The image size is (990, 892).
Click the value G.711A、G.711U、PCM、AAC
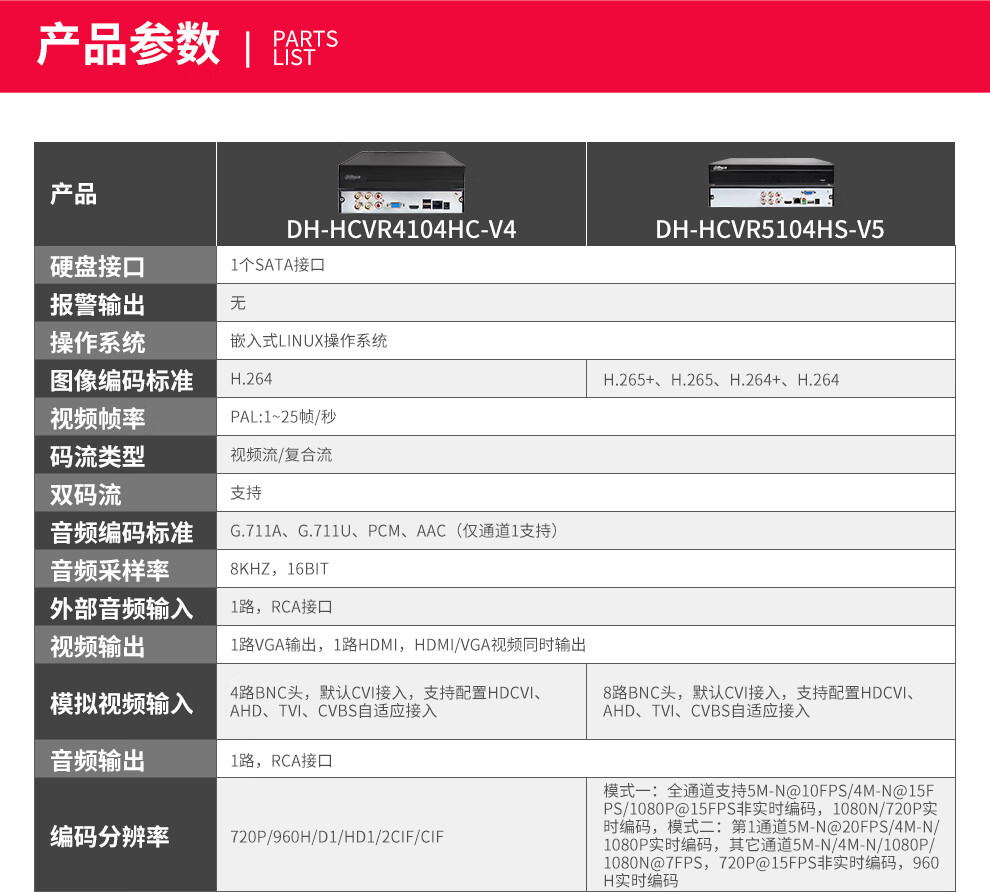338,531
